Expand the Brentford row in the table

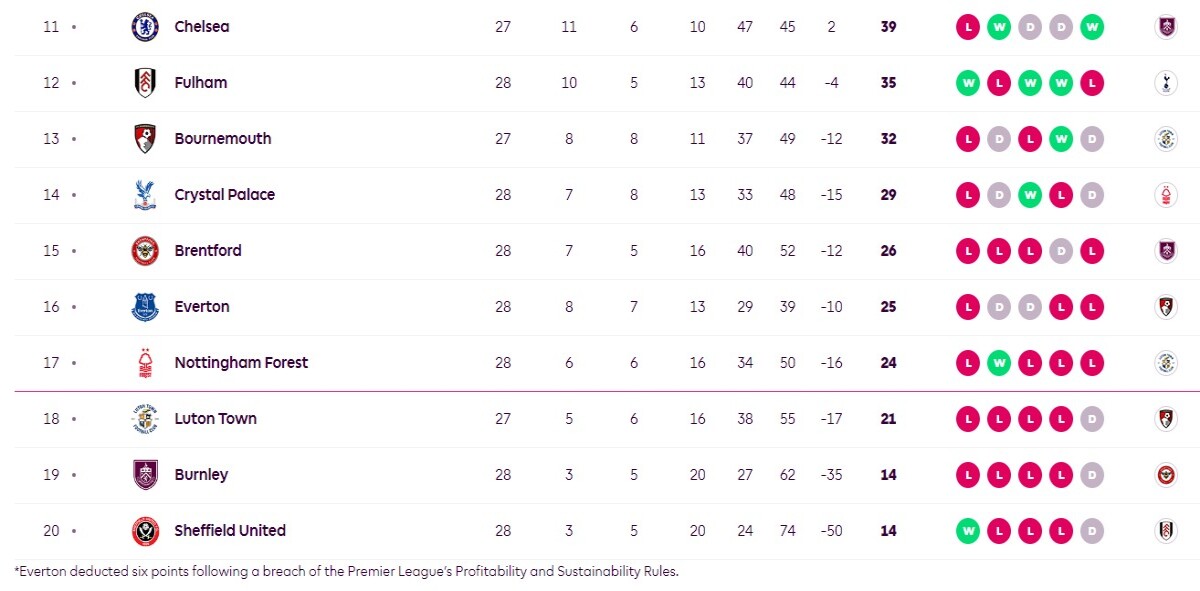[x=600, y=251]
